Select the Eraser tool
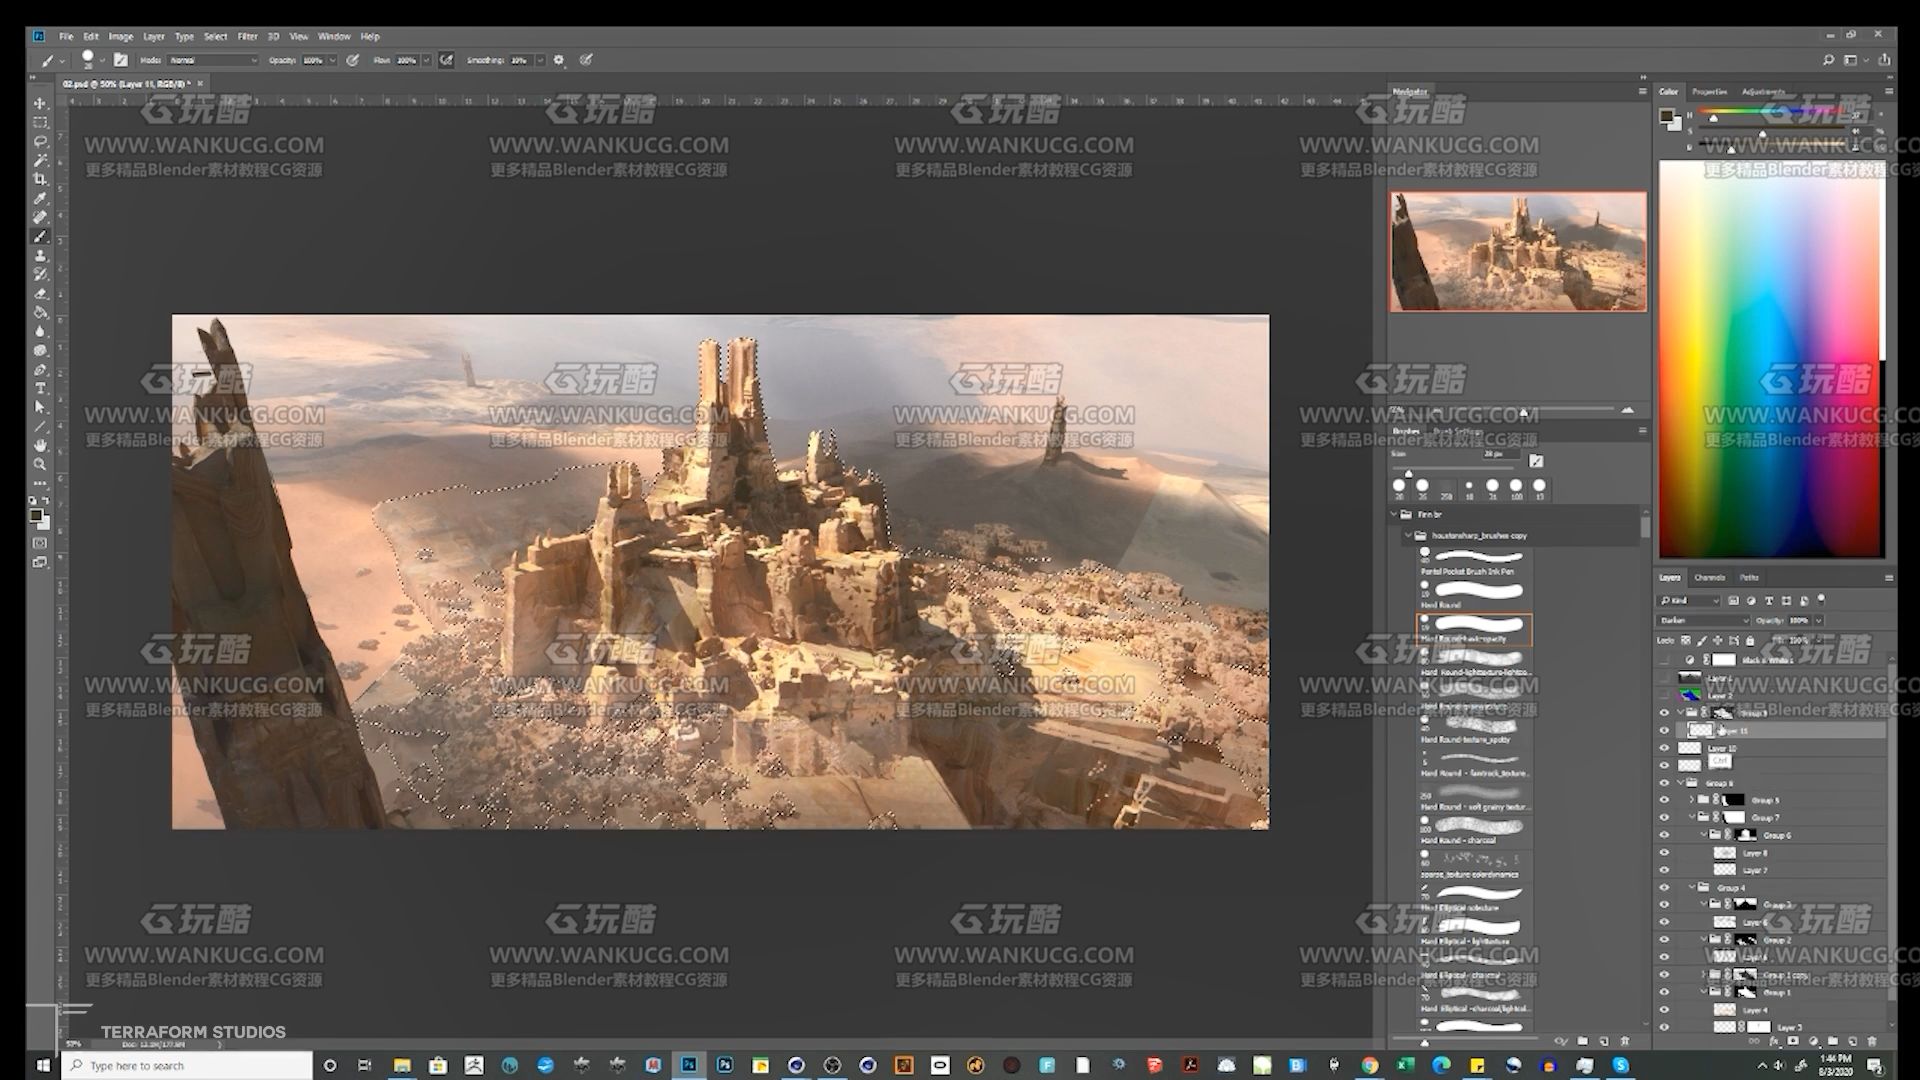Viewport: 1920px width, 1080px height. 40,293
